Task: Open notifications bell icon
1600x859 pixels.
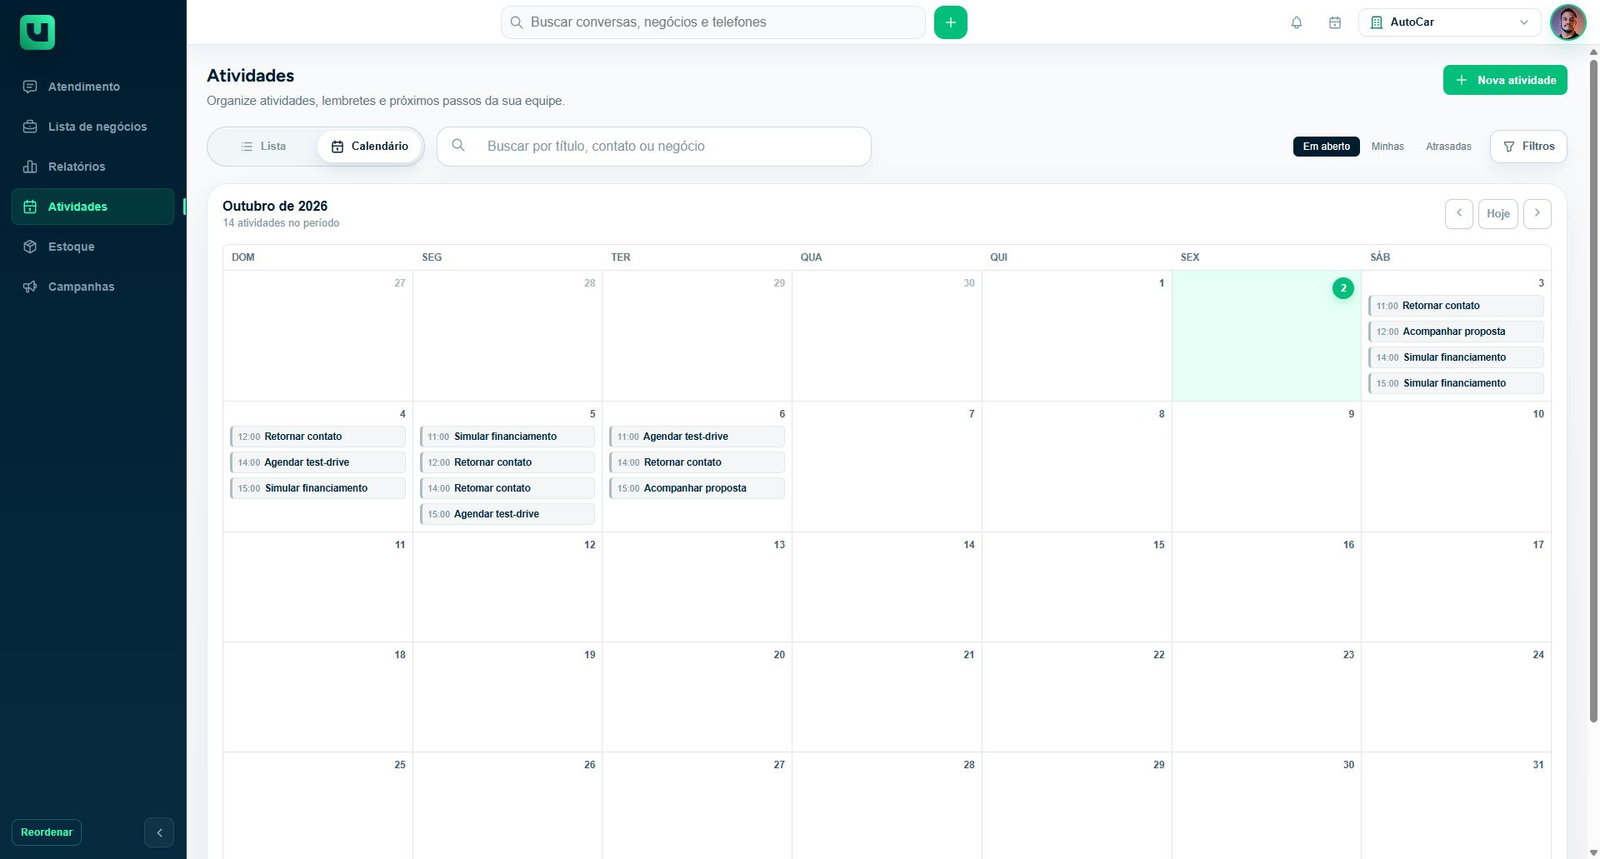Action: (x=1296, y=22)
